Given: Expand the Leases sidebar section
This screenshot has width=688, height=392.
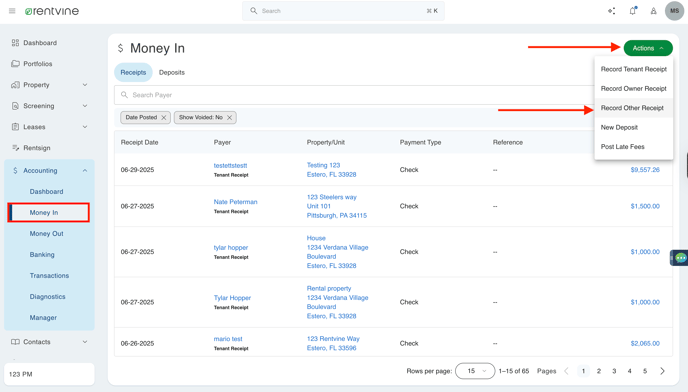Looking at the screenshot, I should [85, 127].
